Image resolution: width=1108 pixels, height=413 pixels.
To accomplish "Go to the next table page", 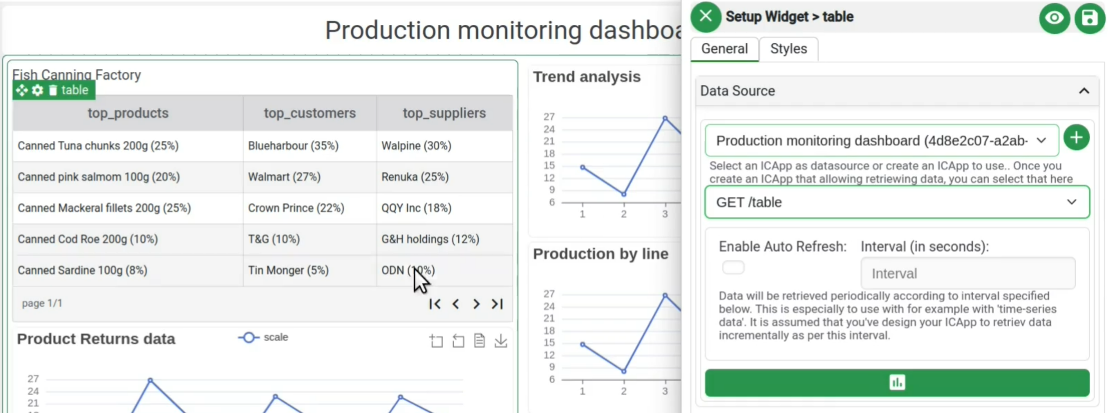I will (x=477, y=304).
